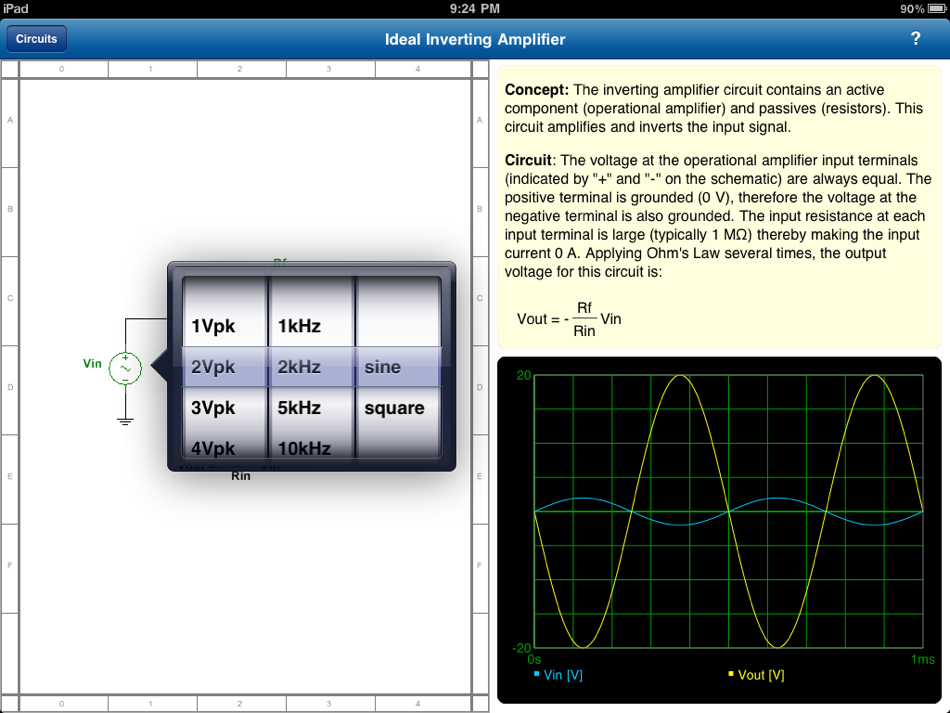Tap the Vout formula in the concept panel
This screenshot has width=950, height=713.
click(x=569, y=319)
